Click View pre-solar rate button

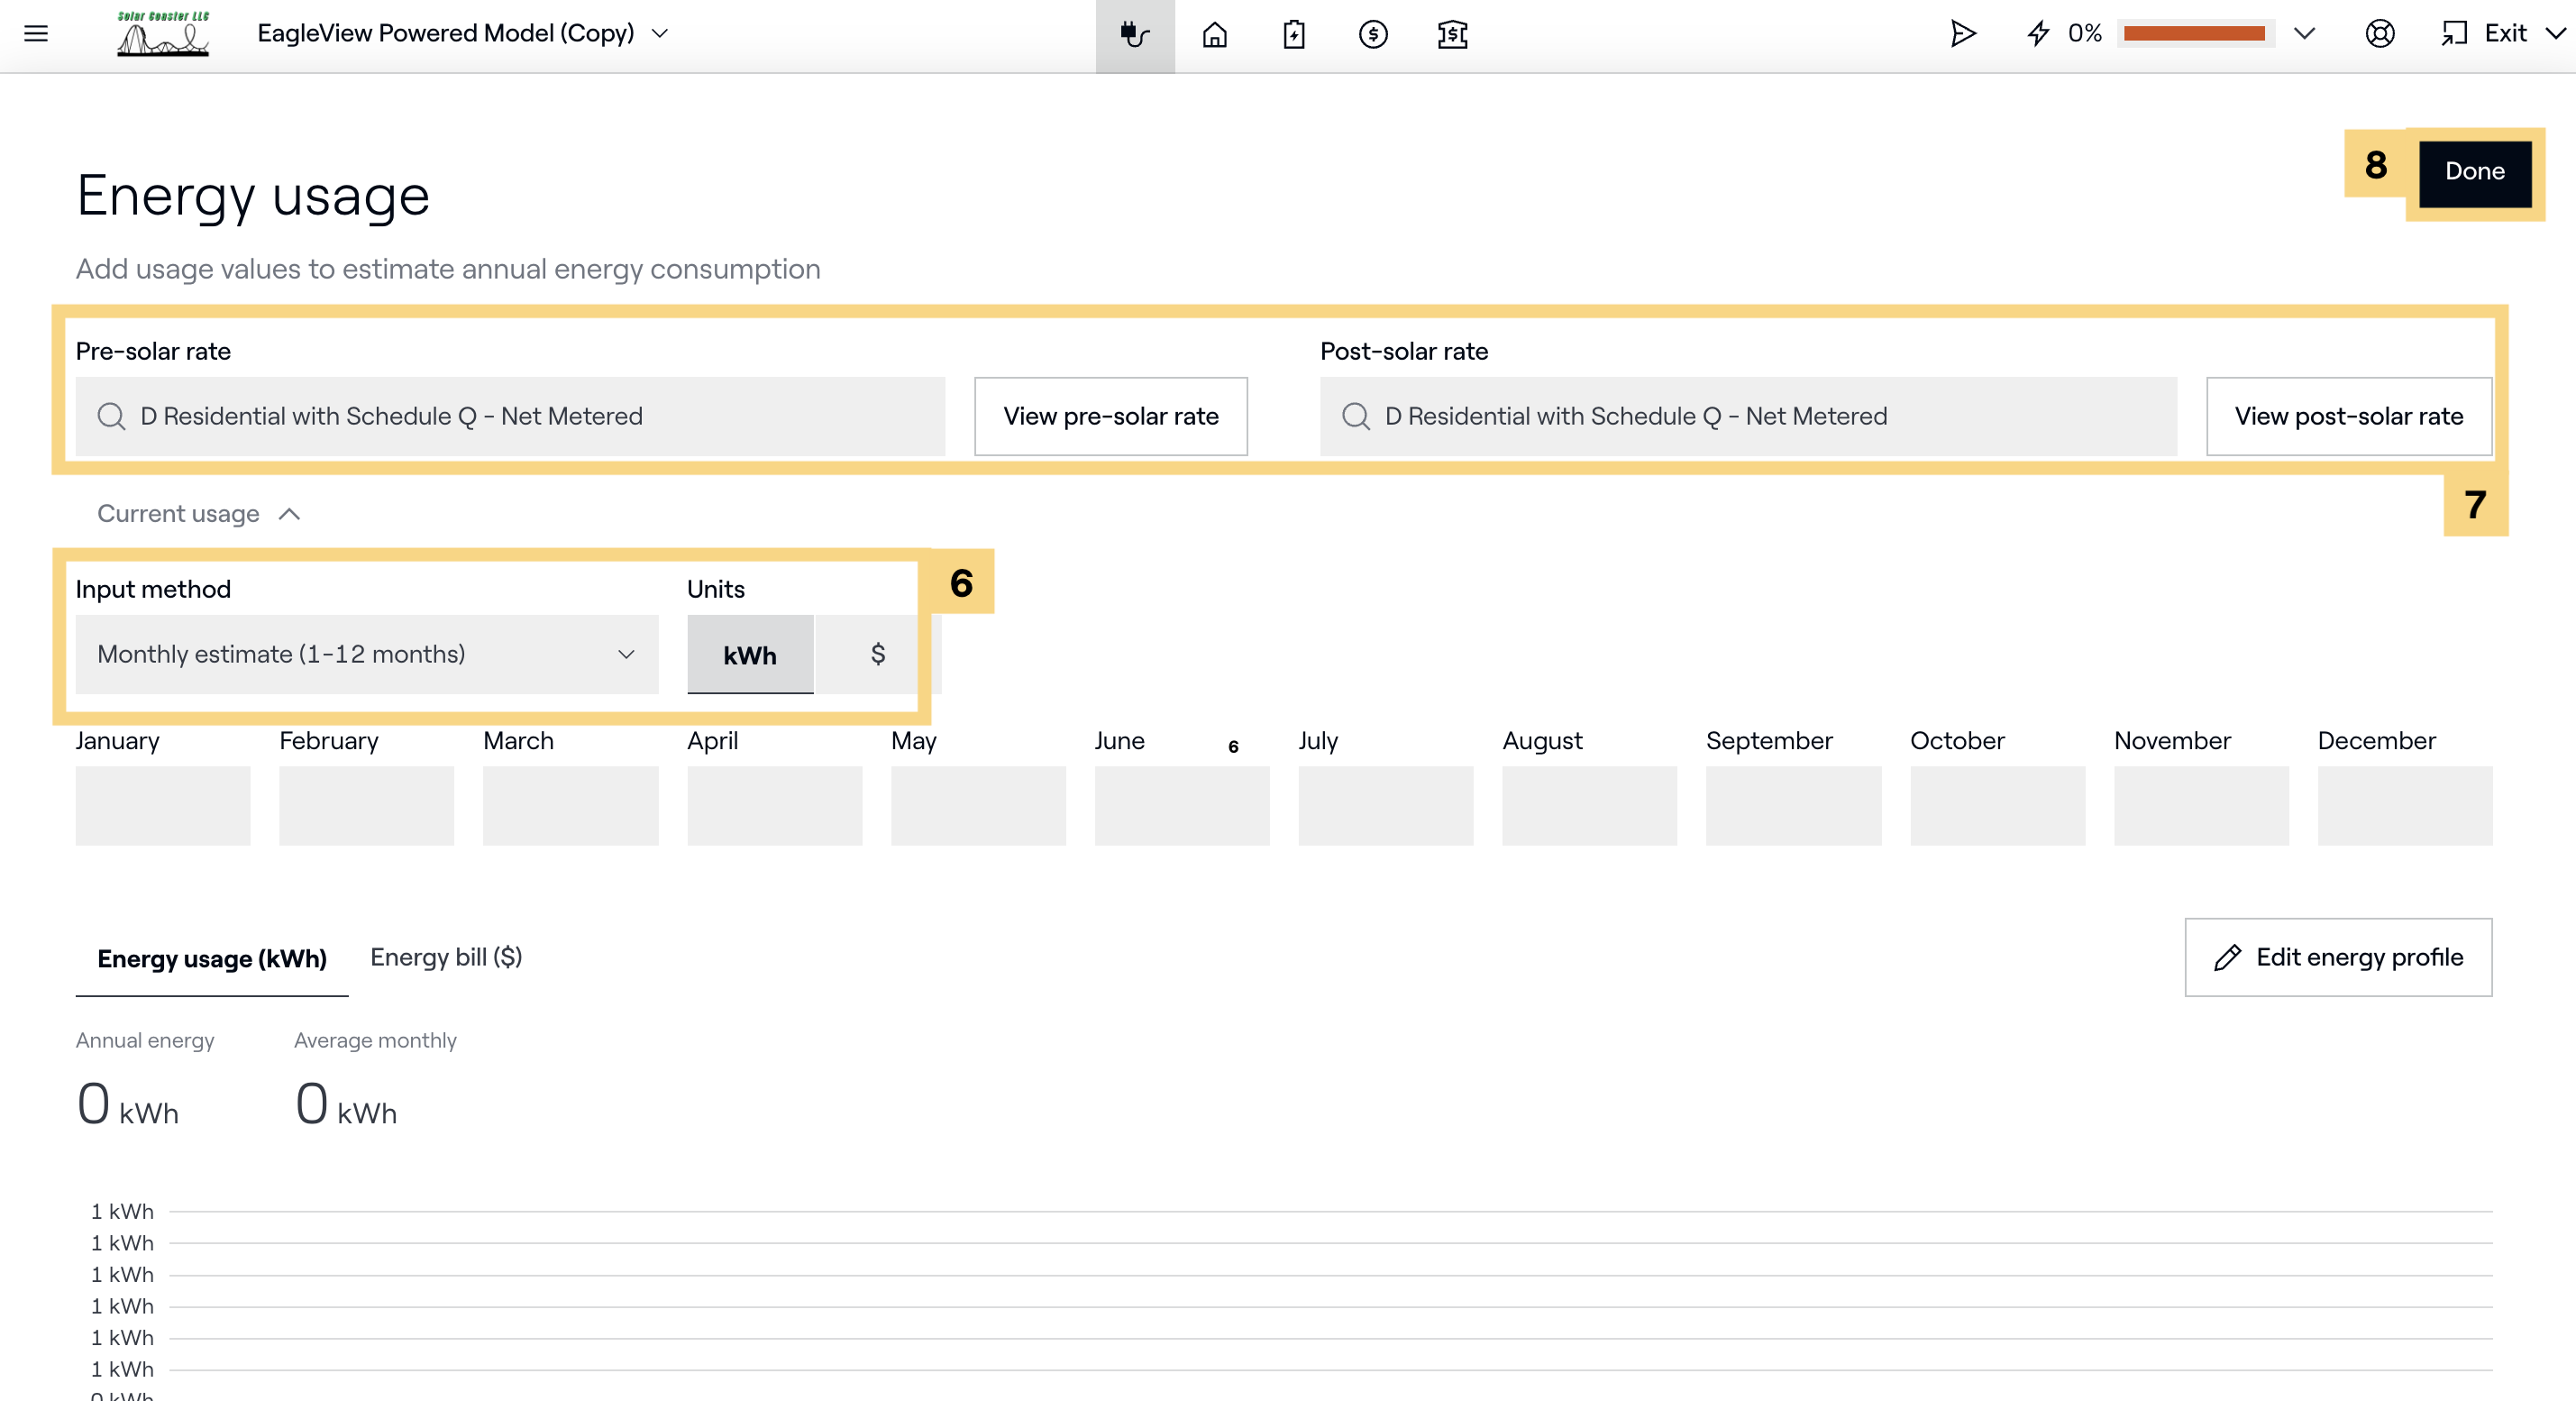click(x=1110, y=416)
